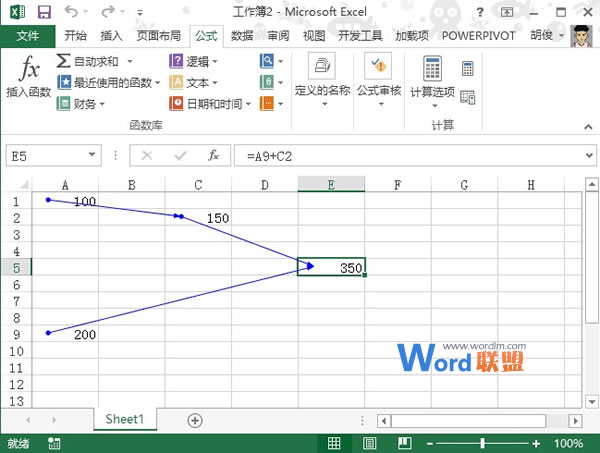Click the macro recording icon in status bar
Image resolution: width=600 pixels, height=453 pixels.
click(x=54, y=443)
